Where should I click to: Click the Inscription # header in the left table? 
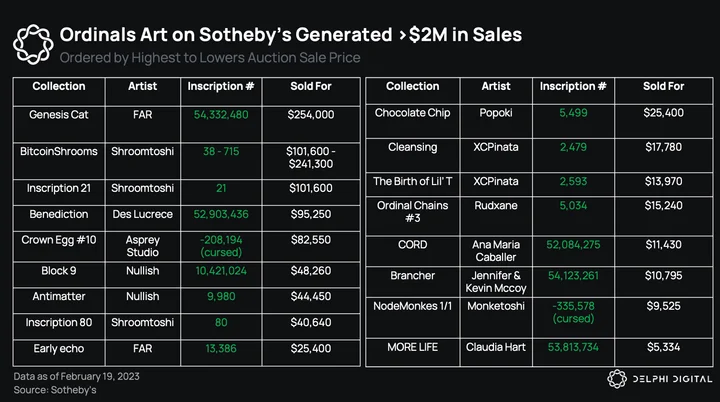pyautogui.click(x=221, y=86)
